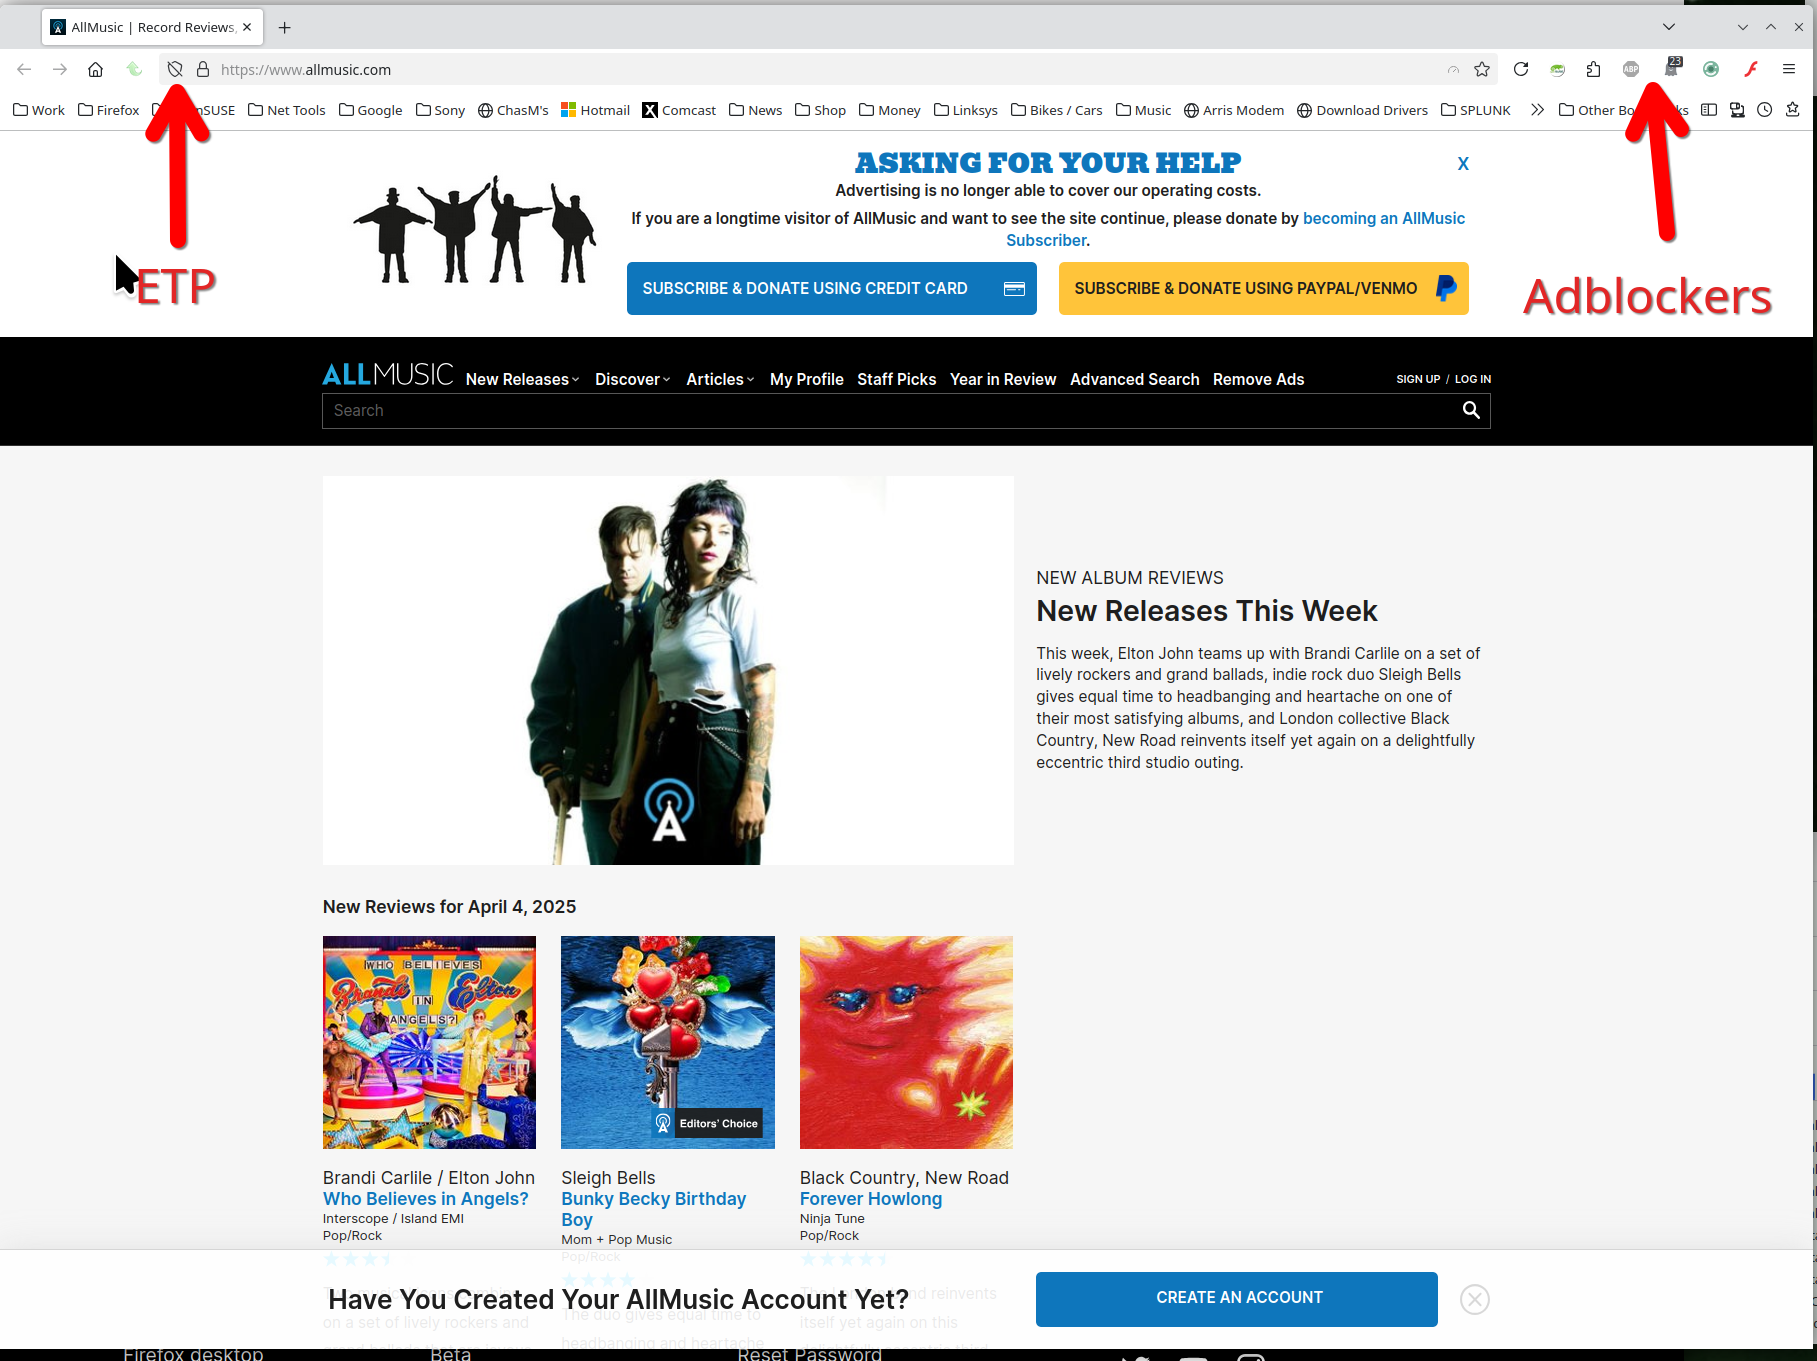Go to the Firefox home page
The image size is (1817, 1361).
click(x=95, y=69)
